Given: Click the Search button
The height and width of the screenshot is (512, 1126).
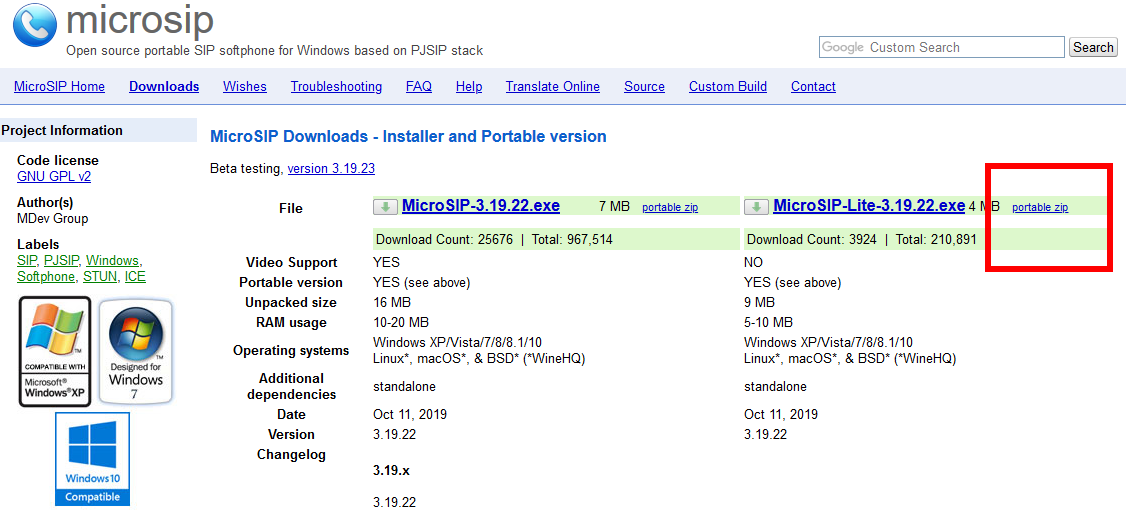Looking at the screenshot, I should [1093, 47].
